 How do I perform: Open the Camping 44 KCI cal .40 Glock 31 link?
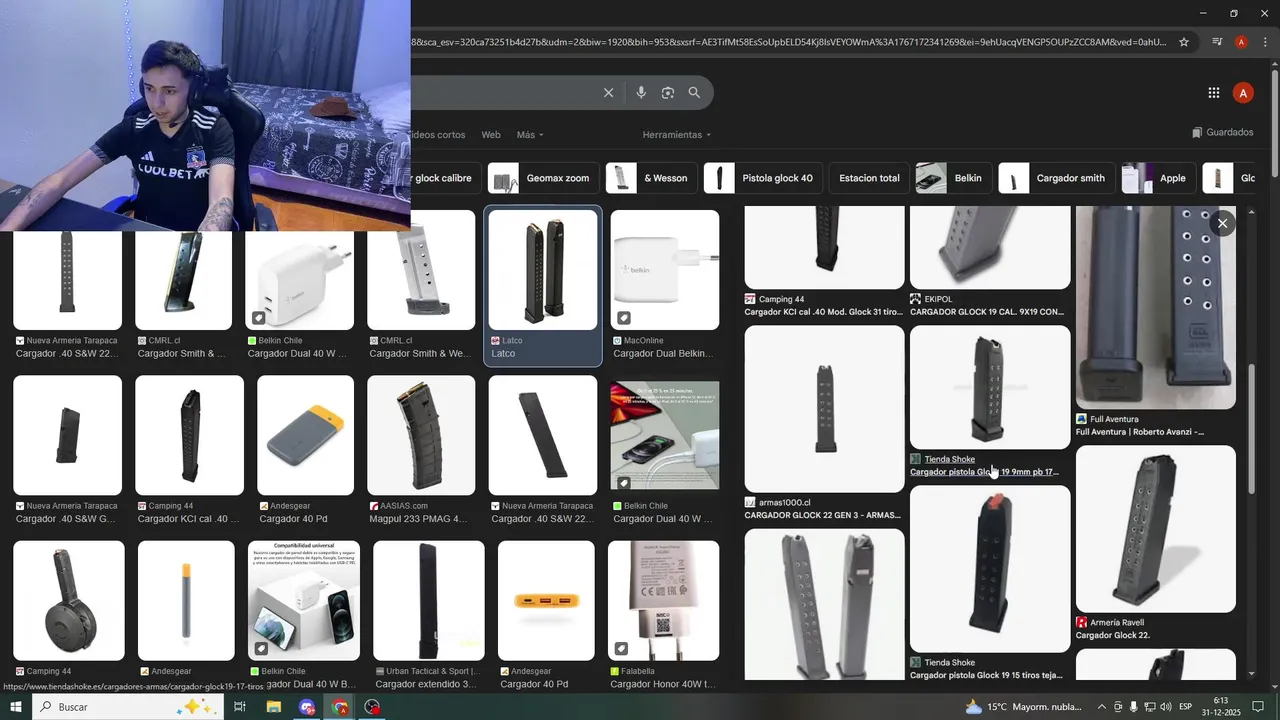coord(823,312)
